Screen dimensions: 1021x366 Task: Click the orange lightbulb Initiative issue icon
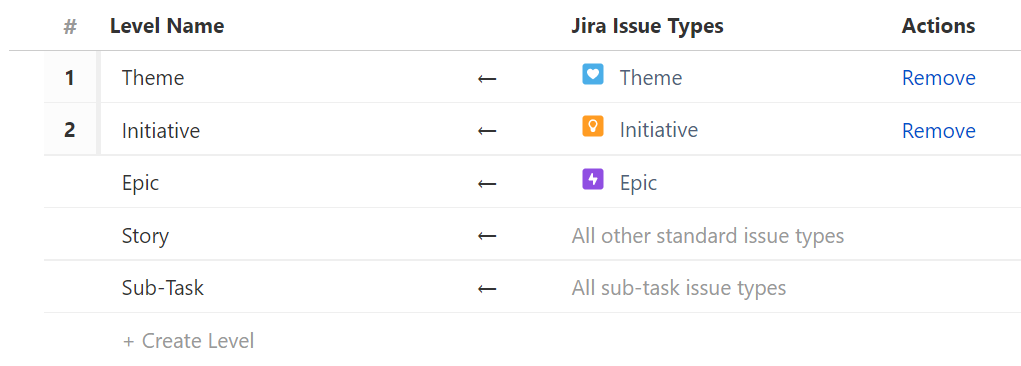(x=593, y=126)
